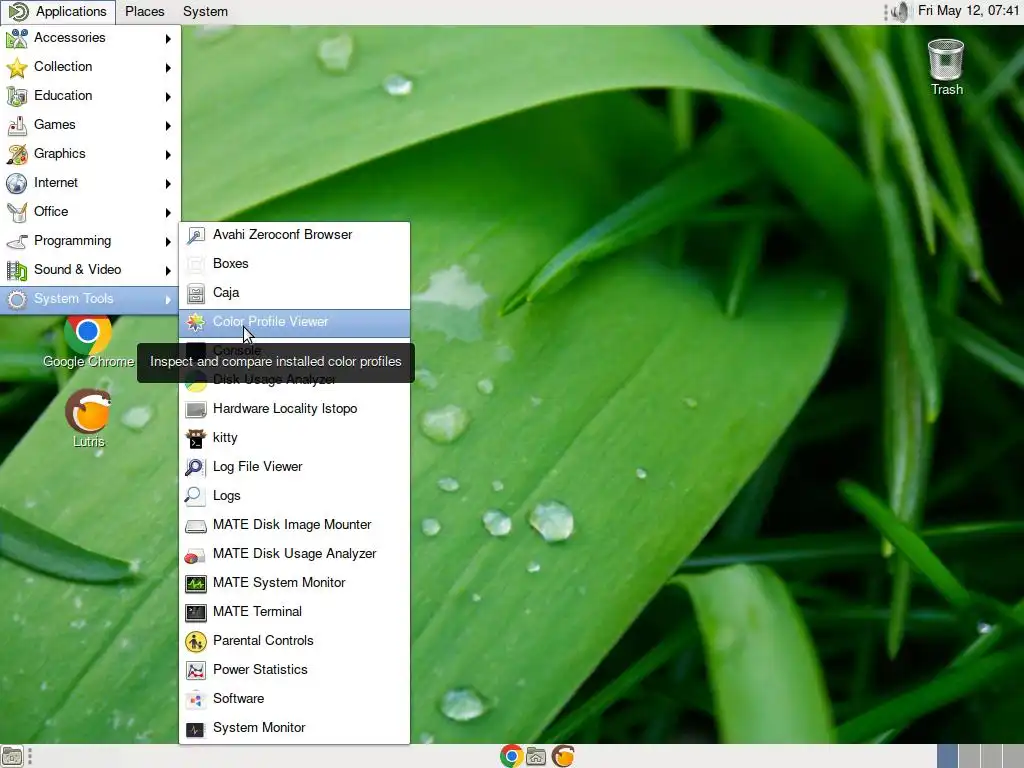The image size is (1024, 768).
Task: Expand the Programming submenu arrow
Action: coord(168,242)
